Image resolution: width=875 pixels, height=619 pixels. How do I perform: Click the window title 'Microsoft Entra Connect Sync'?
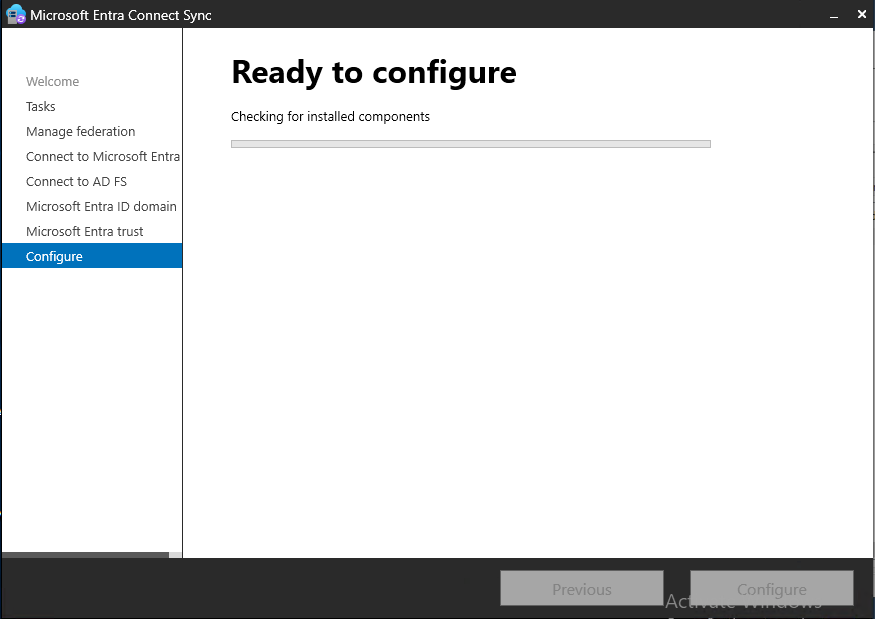tap(121, 15)
